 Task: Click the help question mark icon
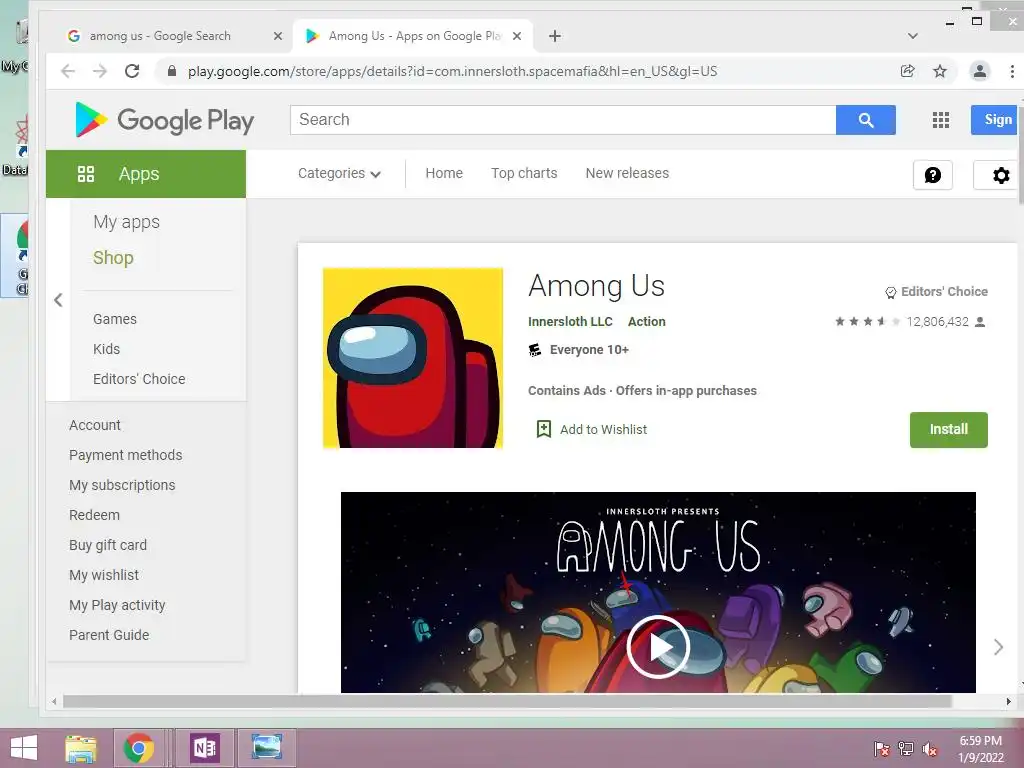pyautogui.click(x=933, y=175)
